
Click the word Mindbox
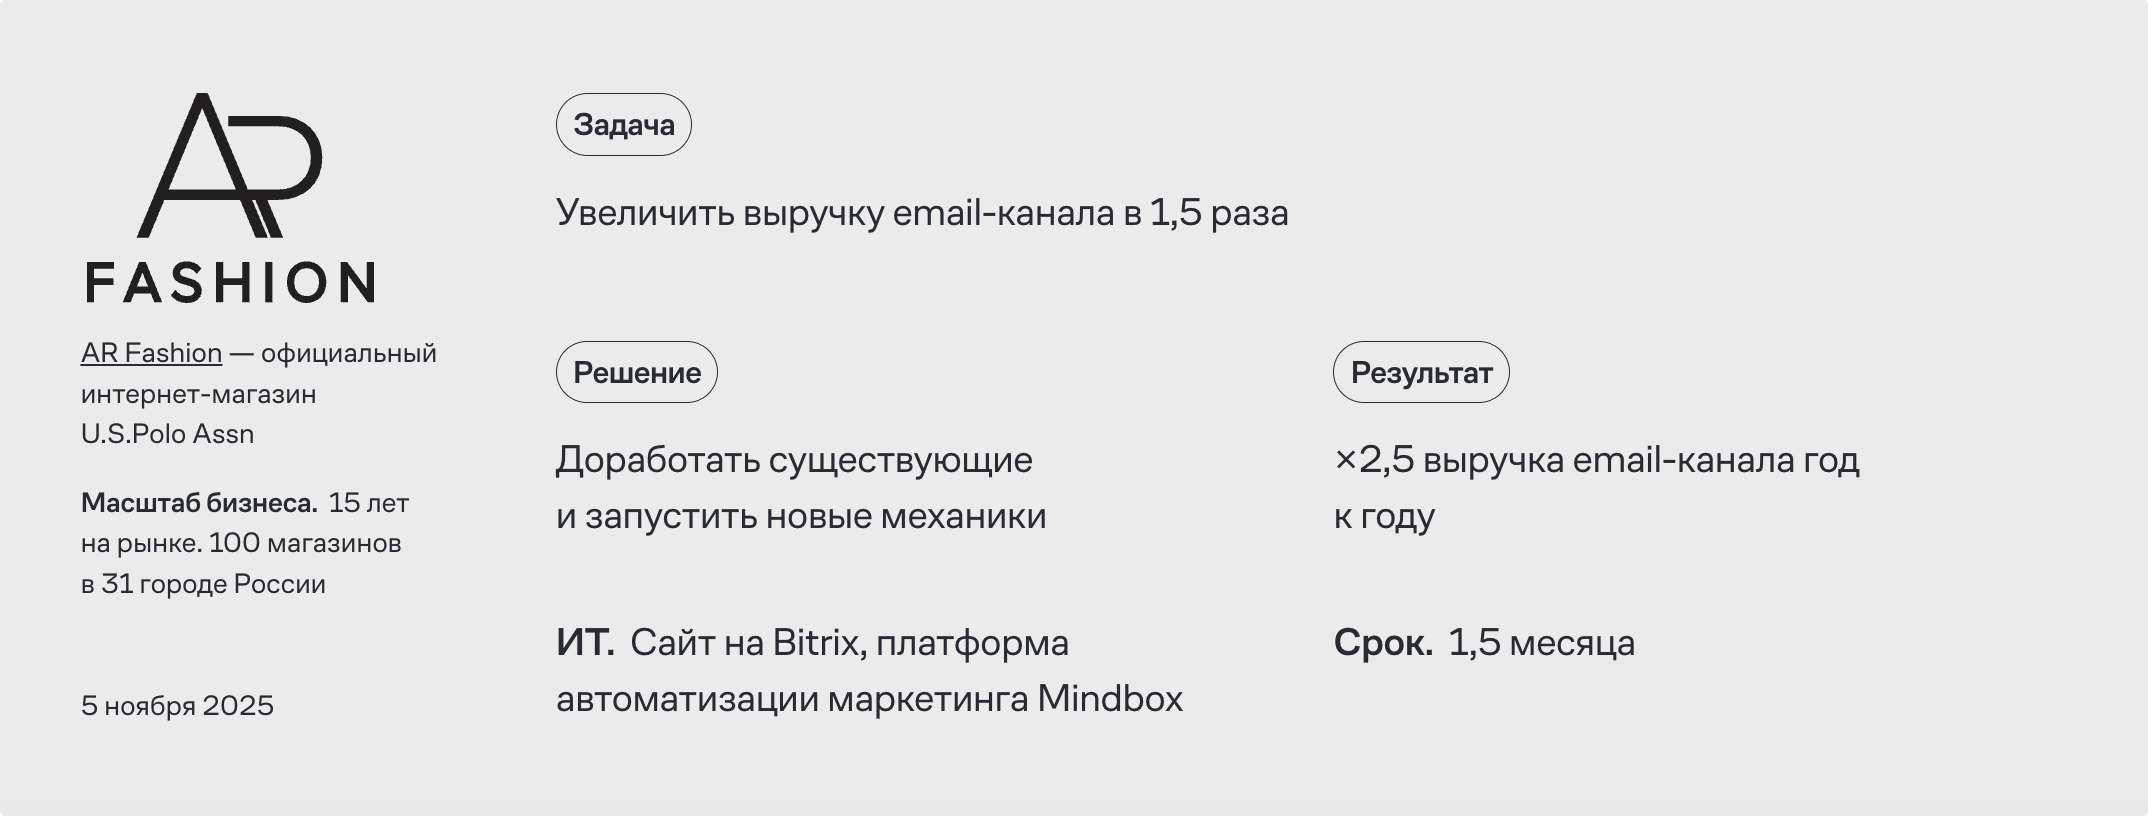click(1109, 699)
